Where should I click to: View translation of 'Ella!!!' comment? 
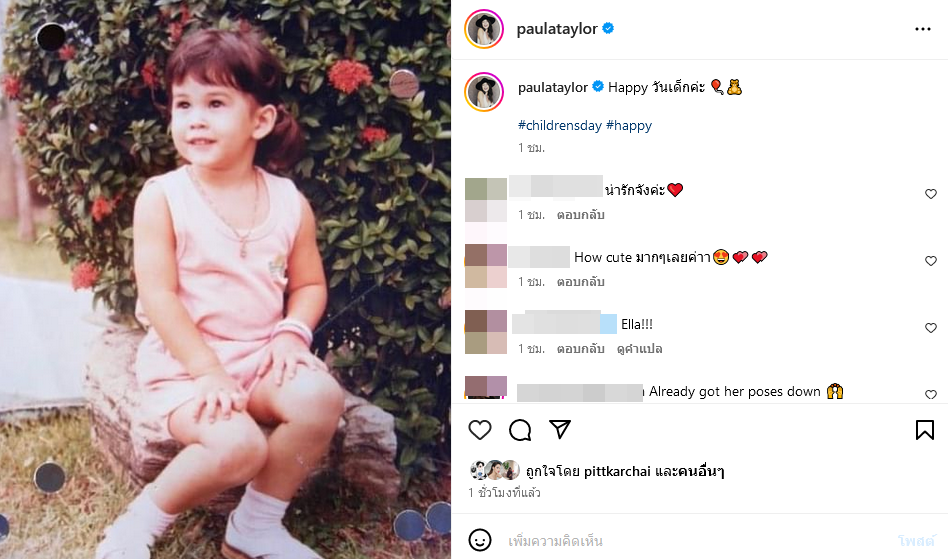[639, 349]
